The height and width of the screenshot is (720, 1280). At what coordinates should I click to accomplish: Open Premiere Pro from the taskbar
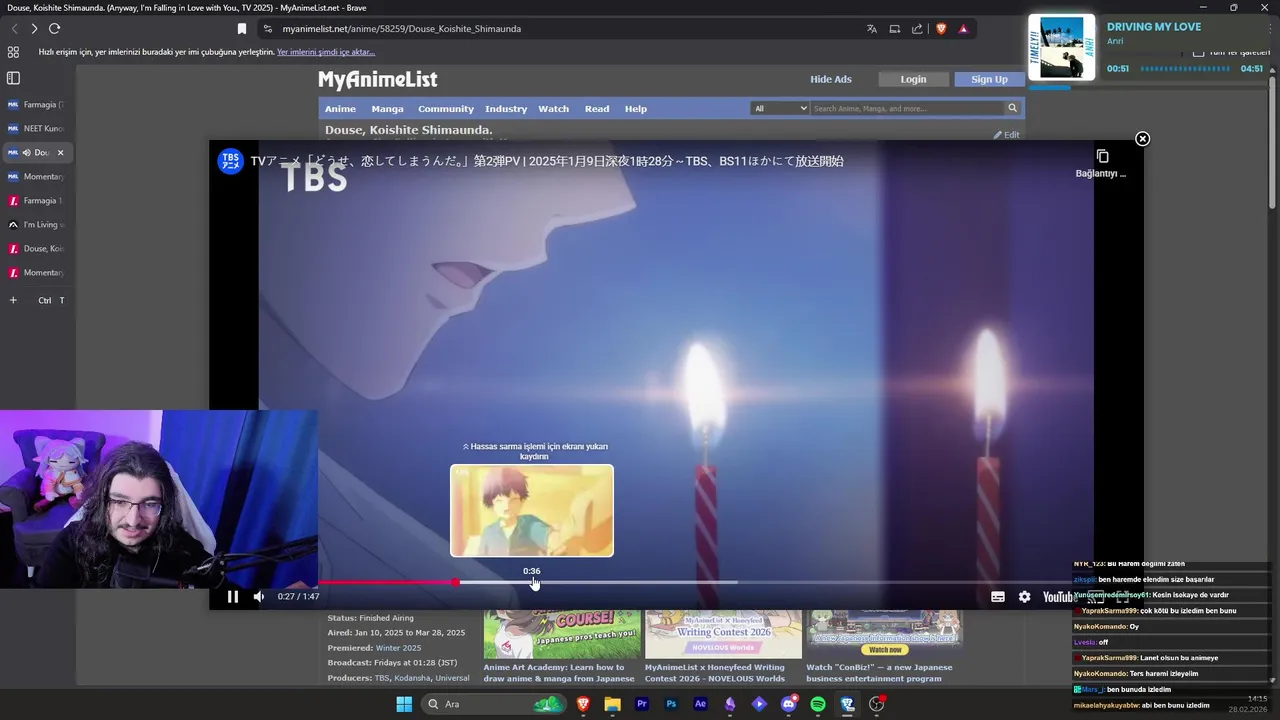coord(642,704)
